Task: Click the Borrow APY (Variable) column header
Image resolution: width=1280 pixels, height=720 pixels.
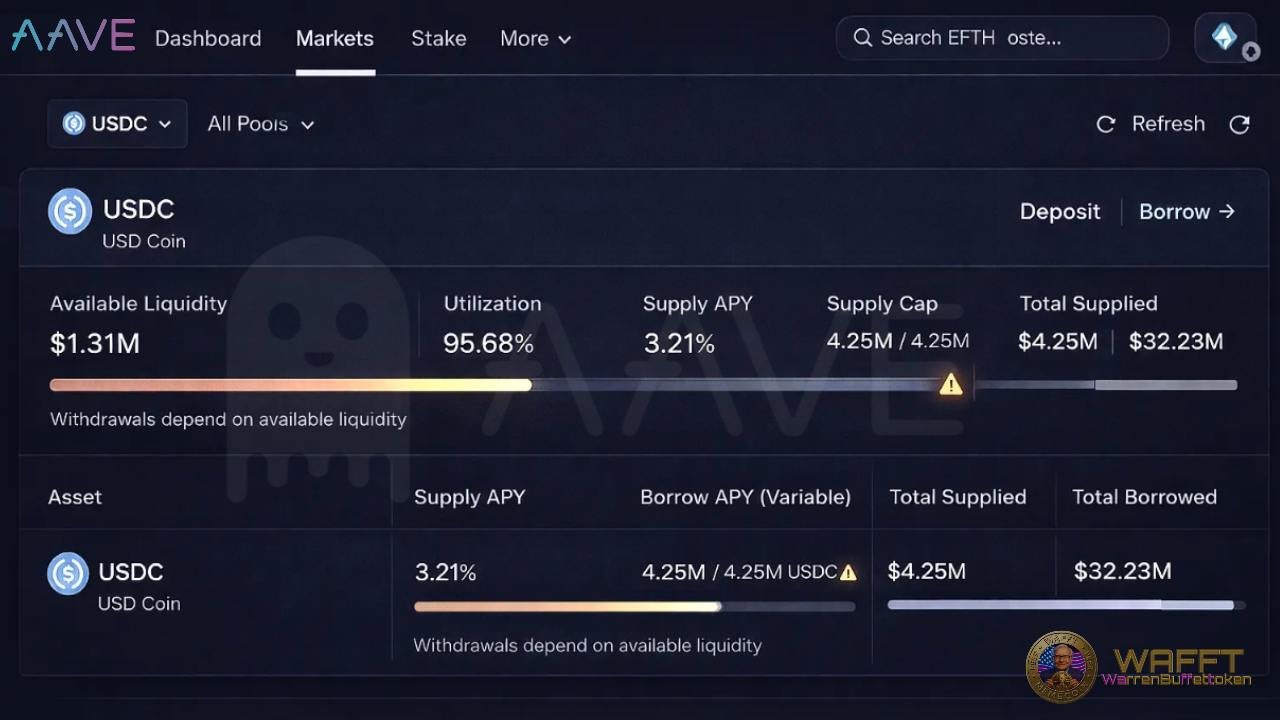Action: pos(745,497)
